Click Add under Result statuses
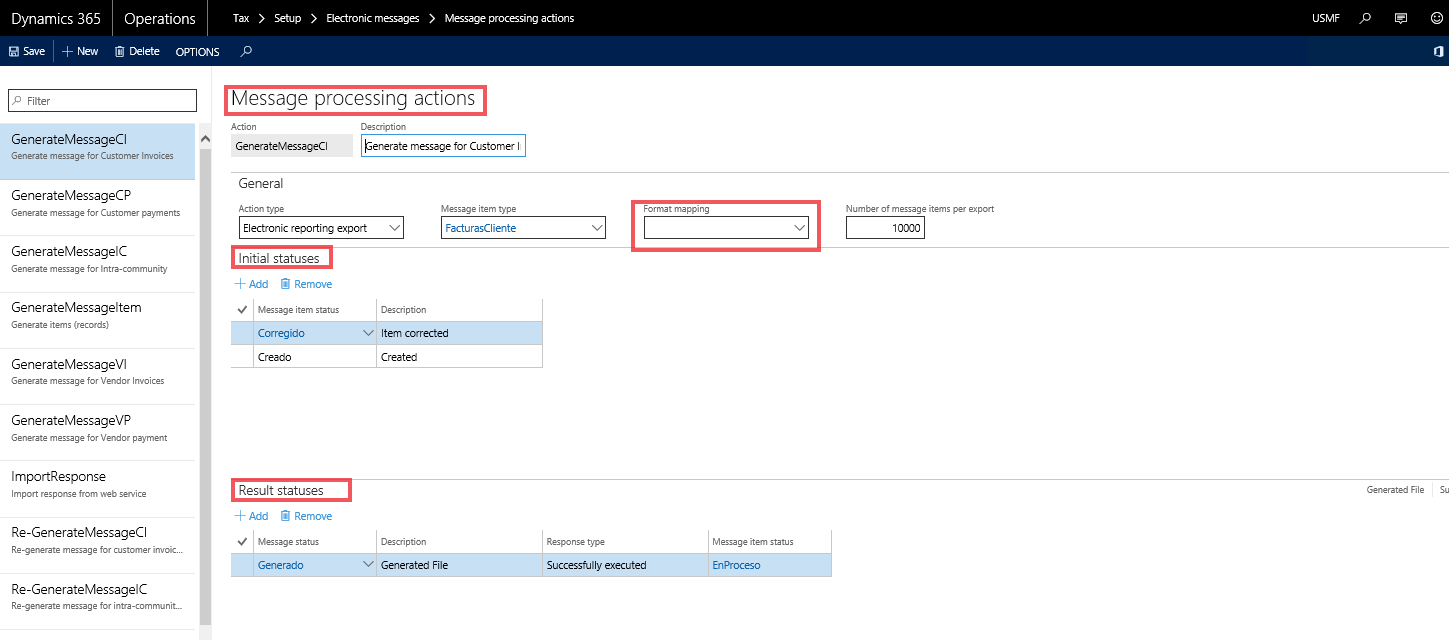 click(x=251, y=516)
